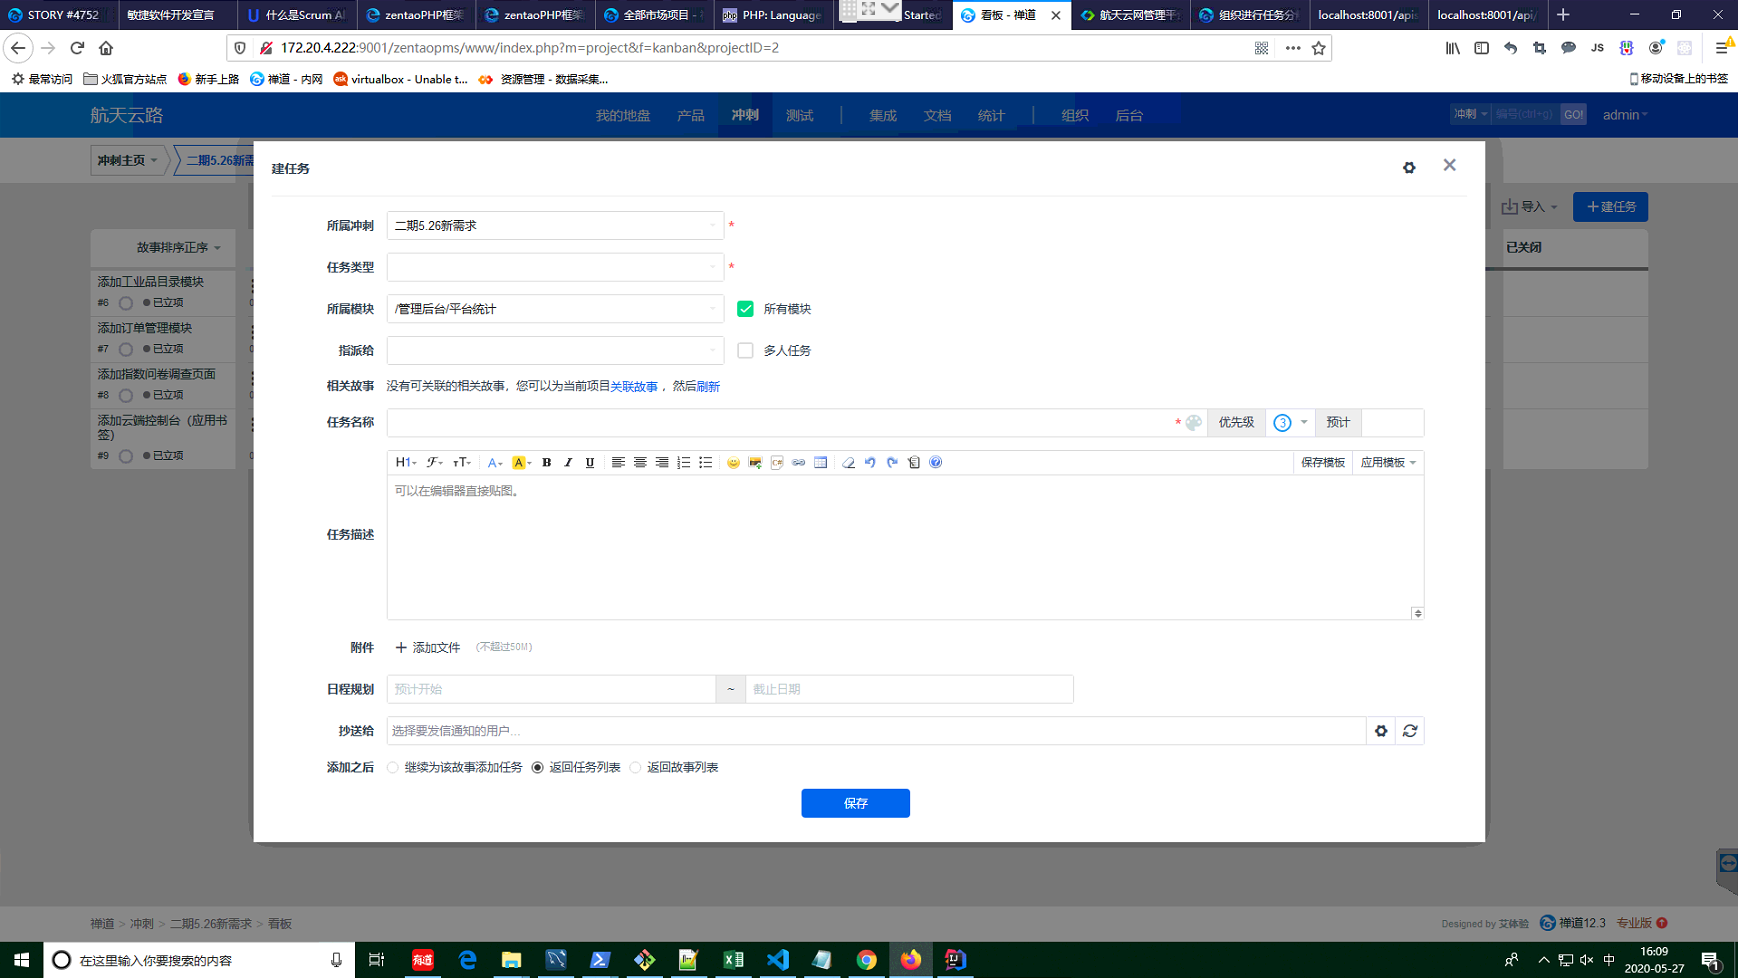
Task: Insert a numbered list in the editor
Action: 684,462
